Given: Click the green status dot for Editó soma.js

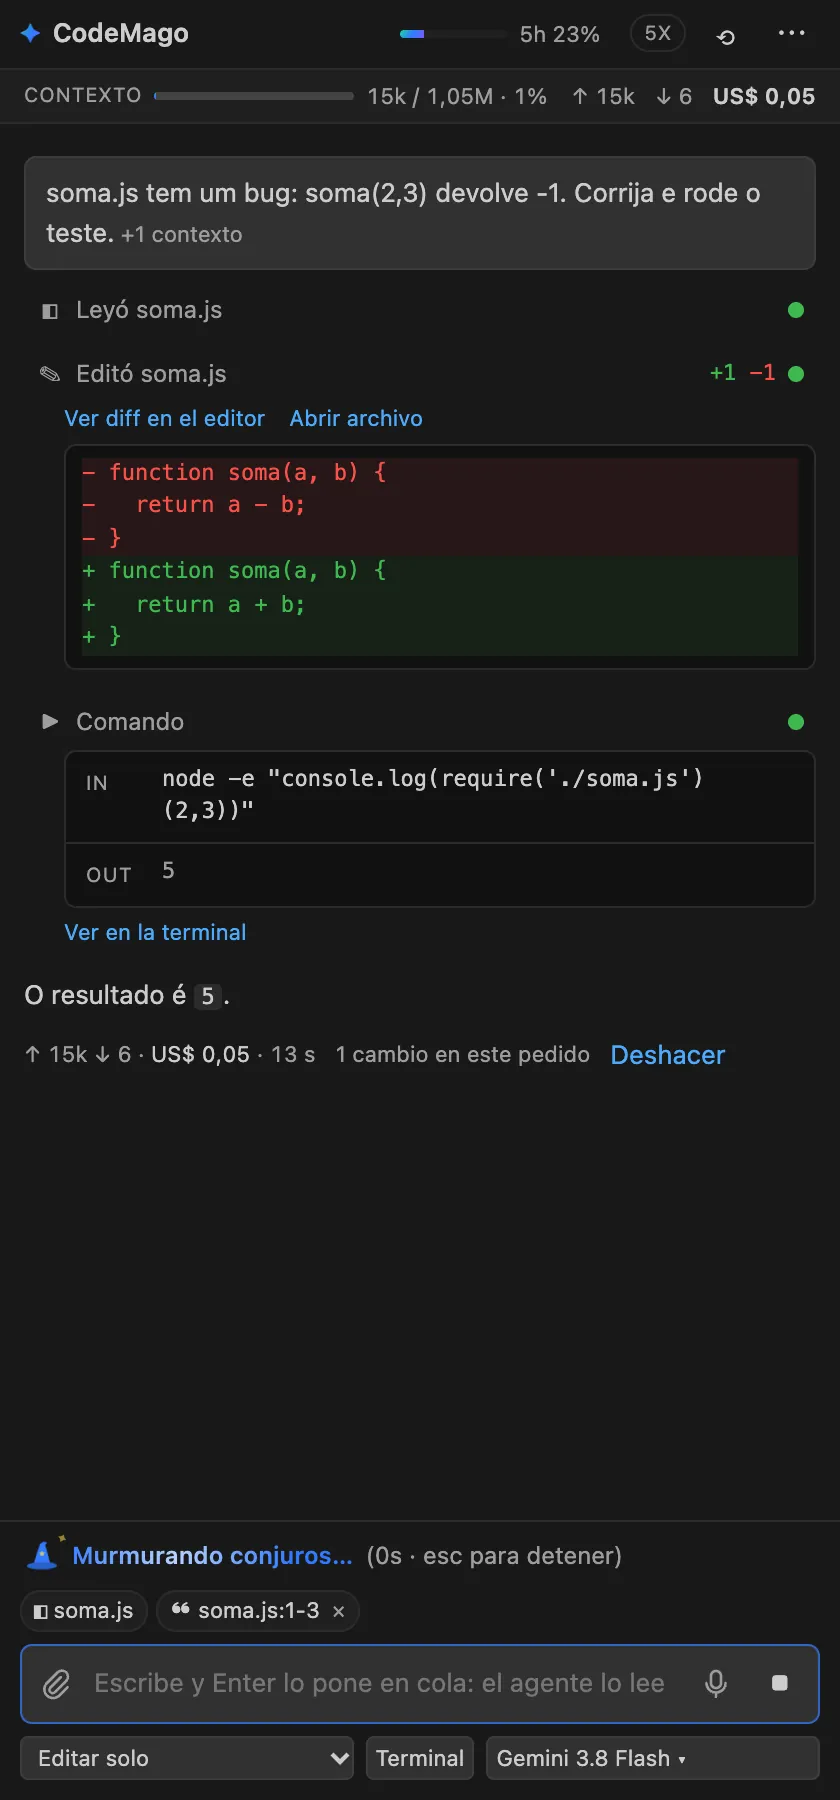Looking at the screenshot, I should click(x=796, y=374).
